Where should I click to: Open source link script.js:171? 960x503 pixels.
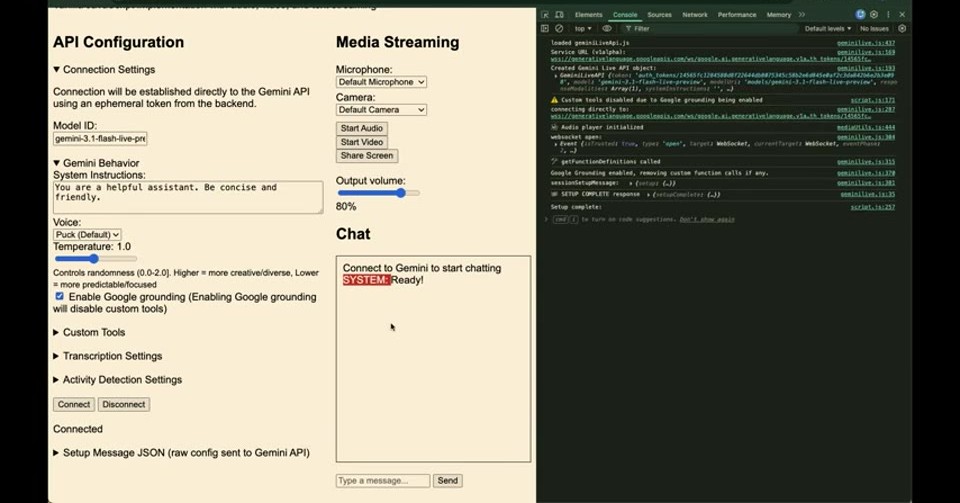[872, 100]
